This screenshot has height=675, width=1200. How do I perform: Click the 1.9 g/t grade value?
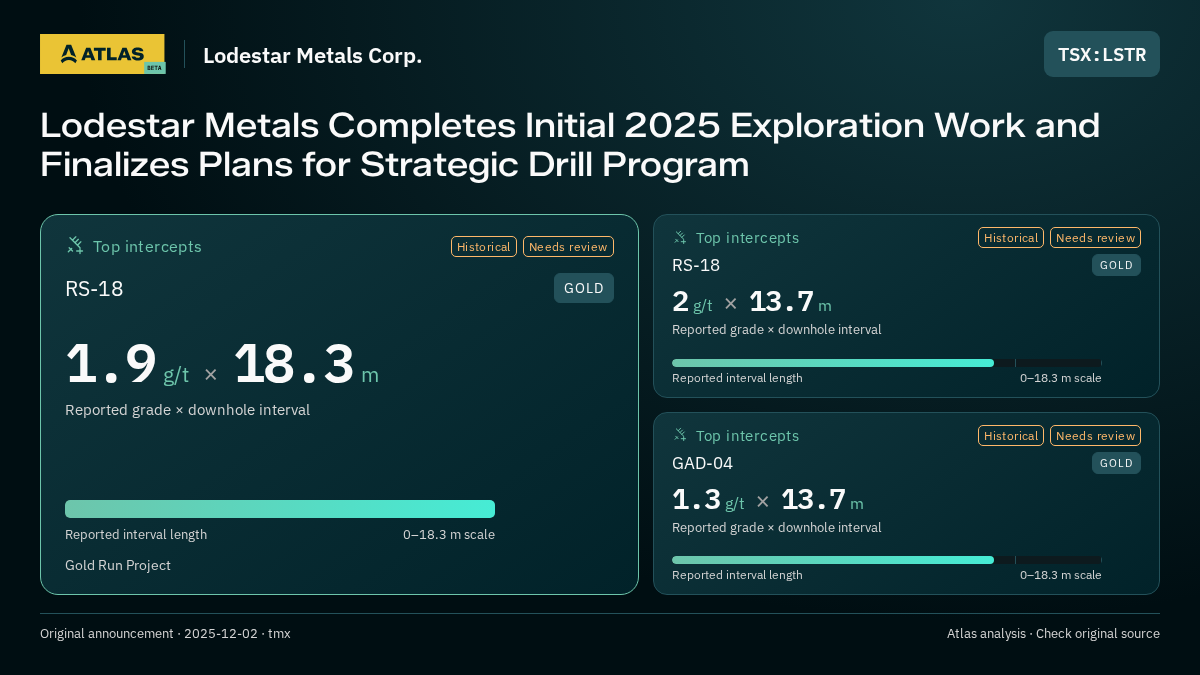127,365
